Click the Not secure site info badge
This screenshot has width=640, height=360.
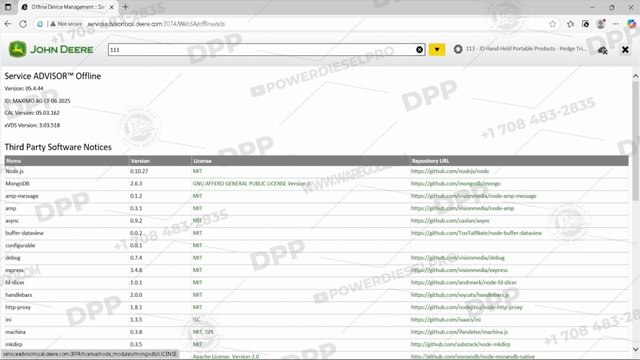click(x=66, y=24)
